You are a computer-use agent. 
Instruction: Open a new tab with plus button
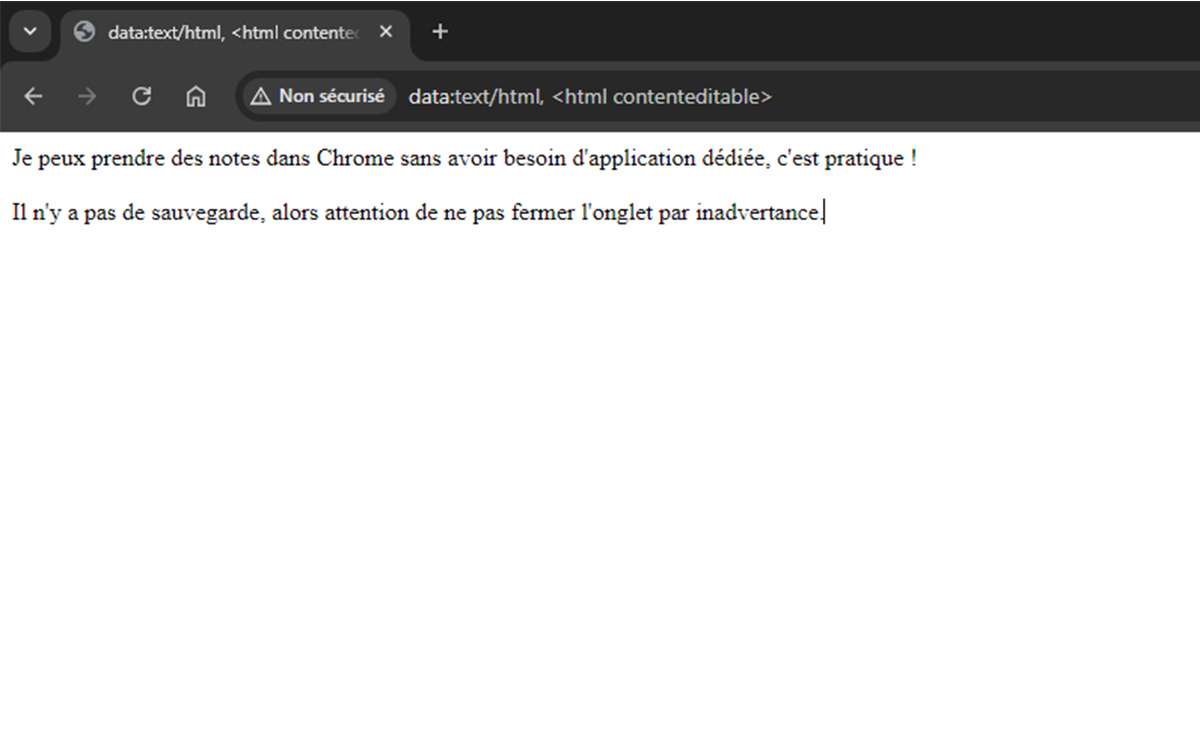click(x=439, y=32)
